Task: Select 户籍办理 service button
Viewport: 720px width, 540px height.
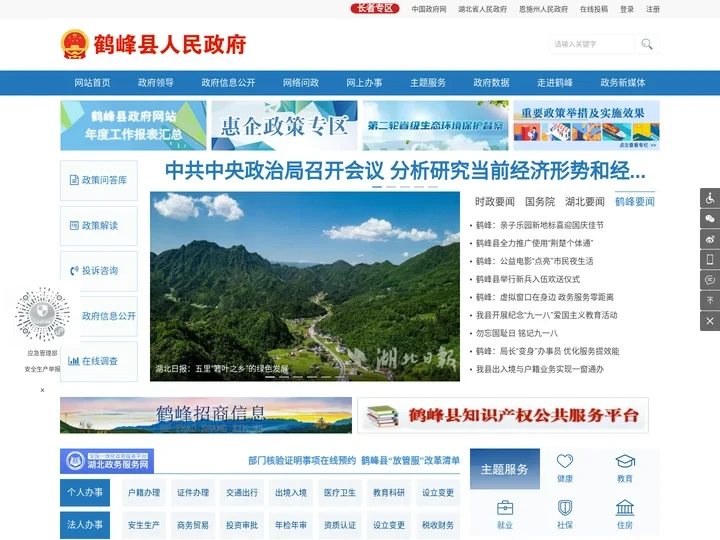Action: (x=144, y=493)
